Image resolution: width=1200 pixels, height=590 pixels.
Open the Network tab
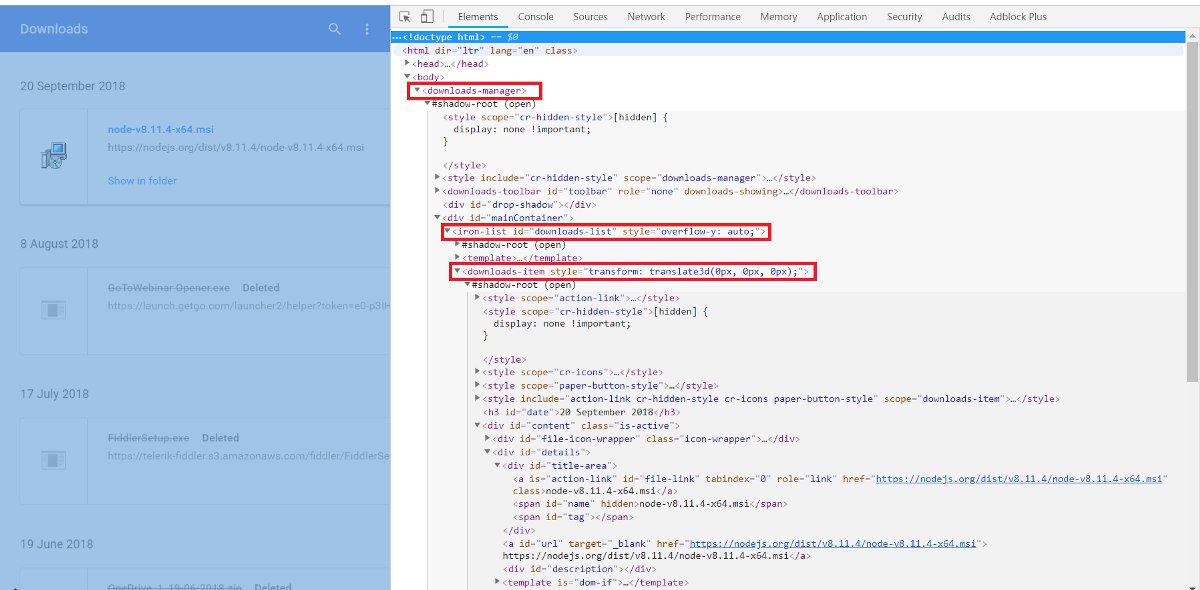click(x=646, y=16)
